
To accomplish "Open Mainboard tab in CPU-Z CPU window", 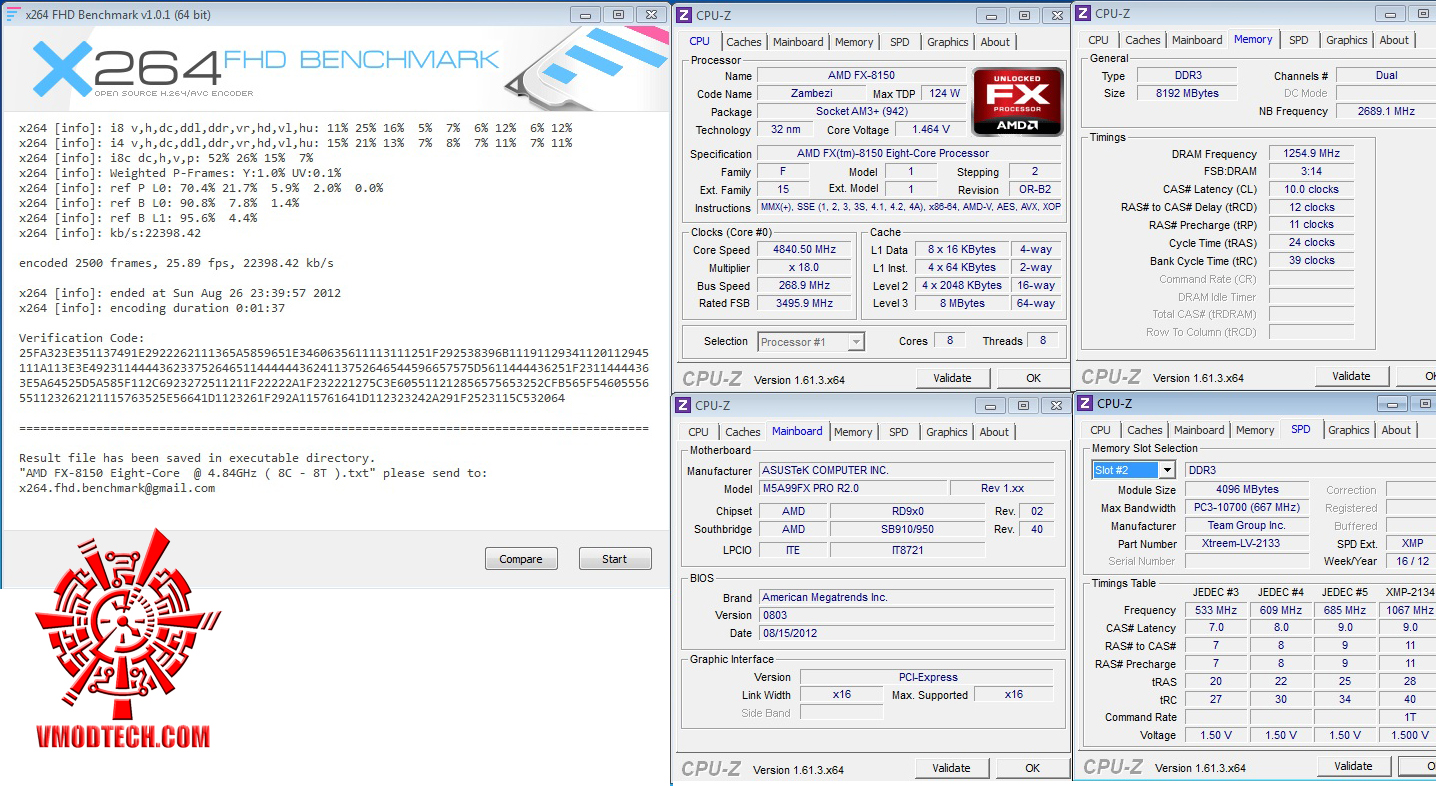I will (798, 42).
